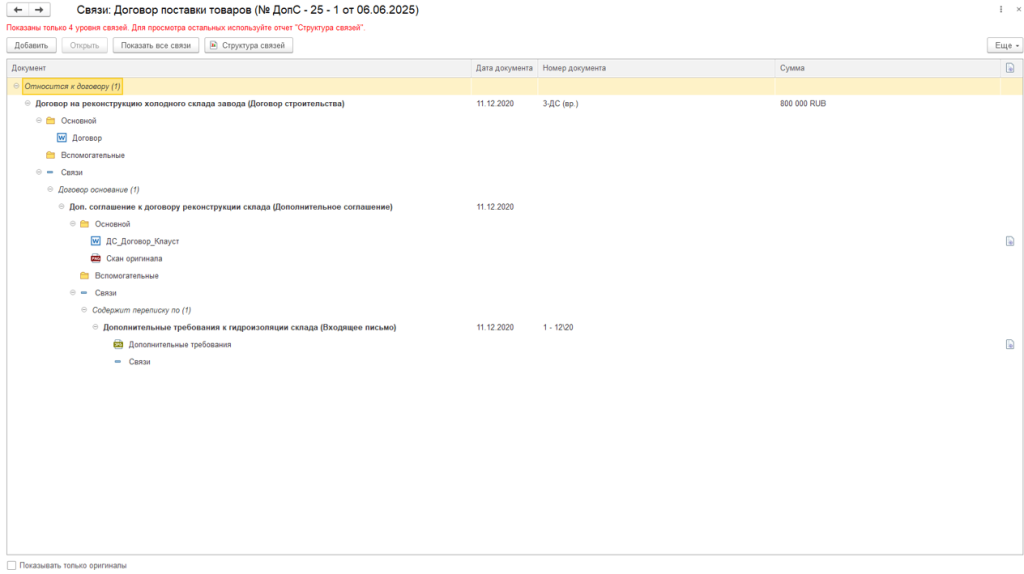This screenshot has height=574, width=1024.
Task: Click the Добавить button
Action: coord(32,46)
